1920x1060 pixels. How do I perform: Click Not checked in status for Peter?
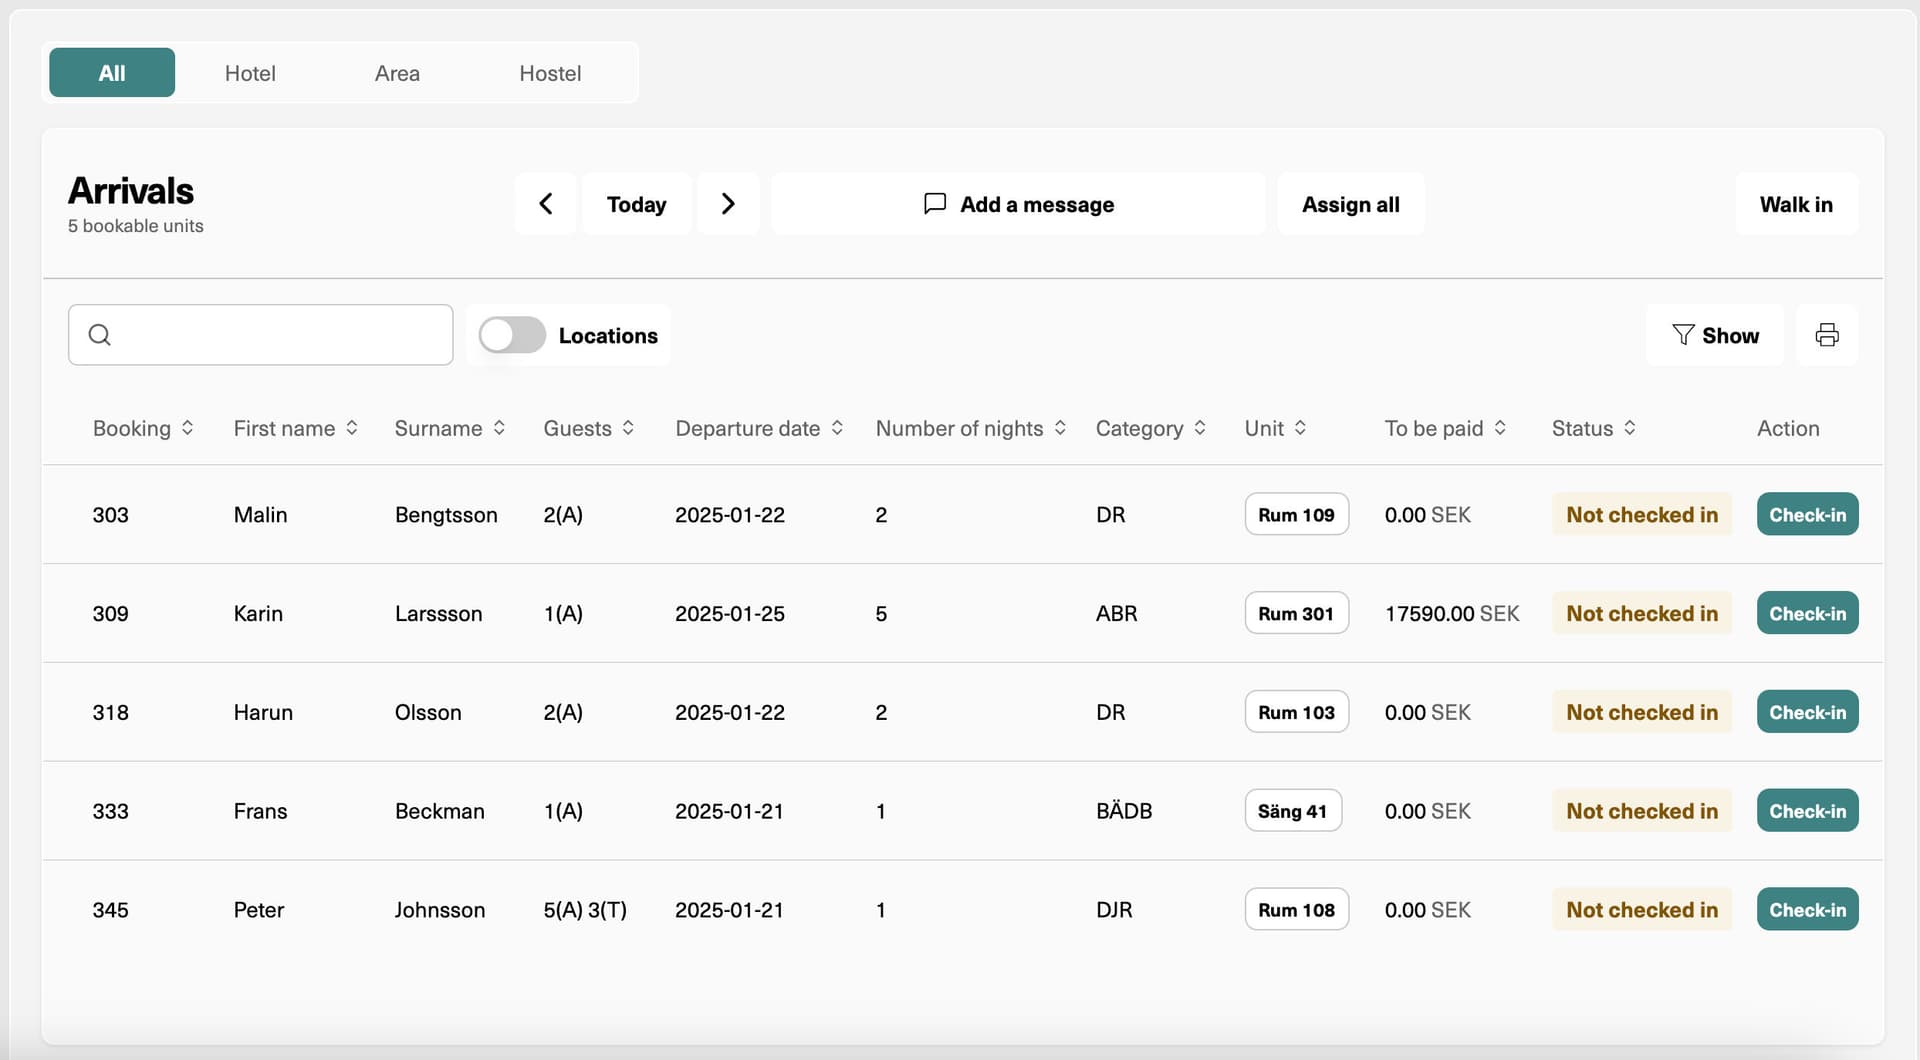point(1642,911)
